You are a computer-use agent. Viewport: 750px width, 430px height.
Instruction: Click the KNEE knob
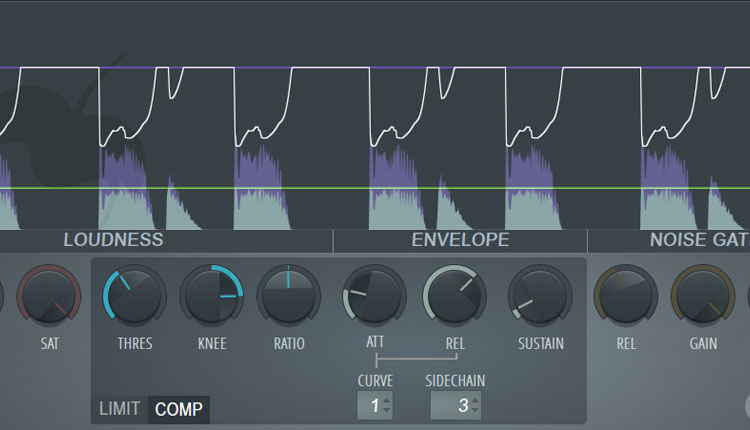tap(212, 296)
